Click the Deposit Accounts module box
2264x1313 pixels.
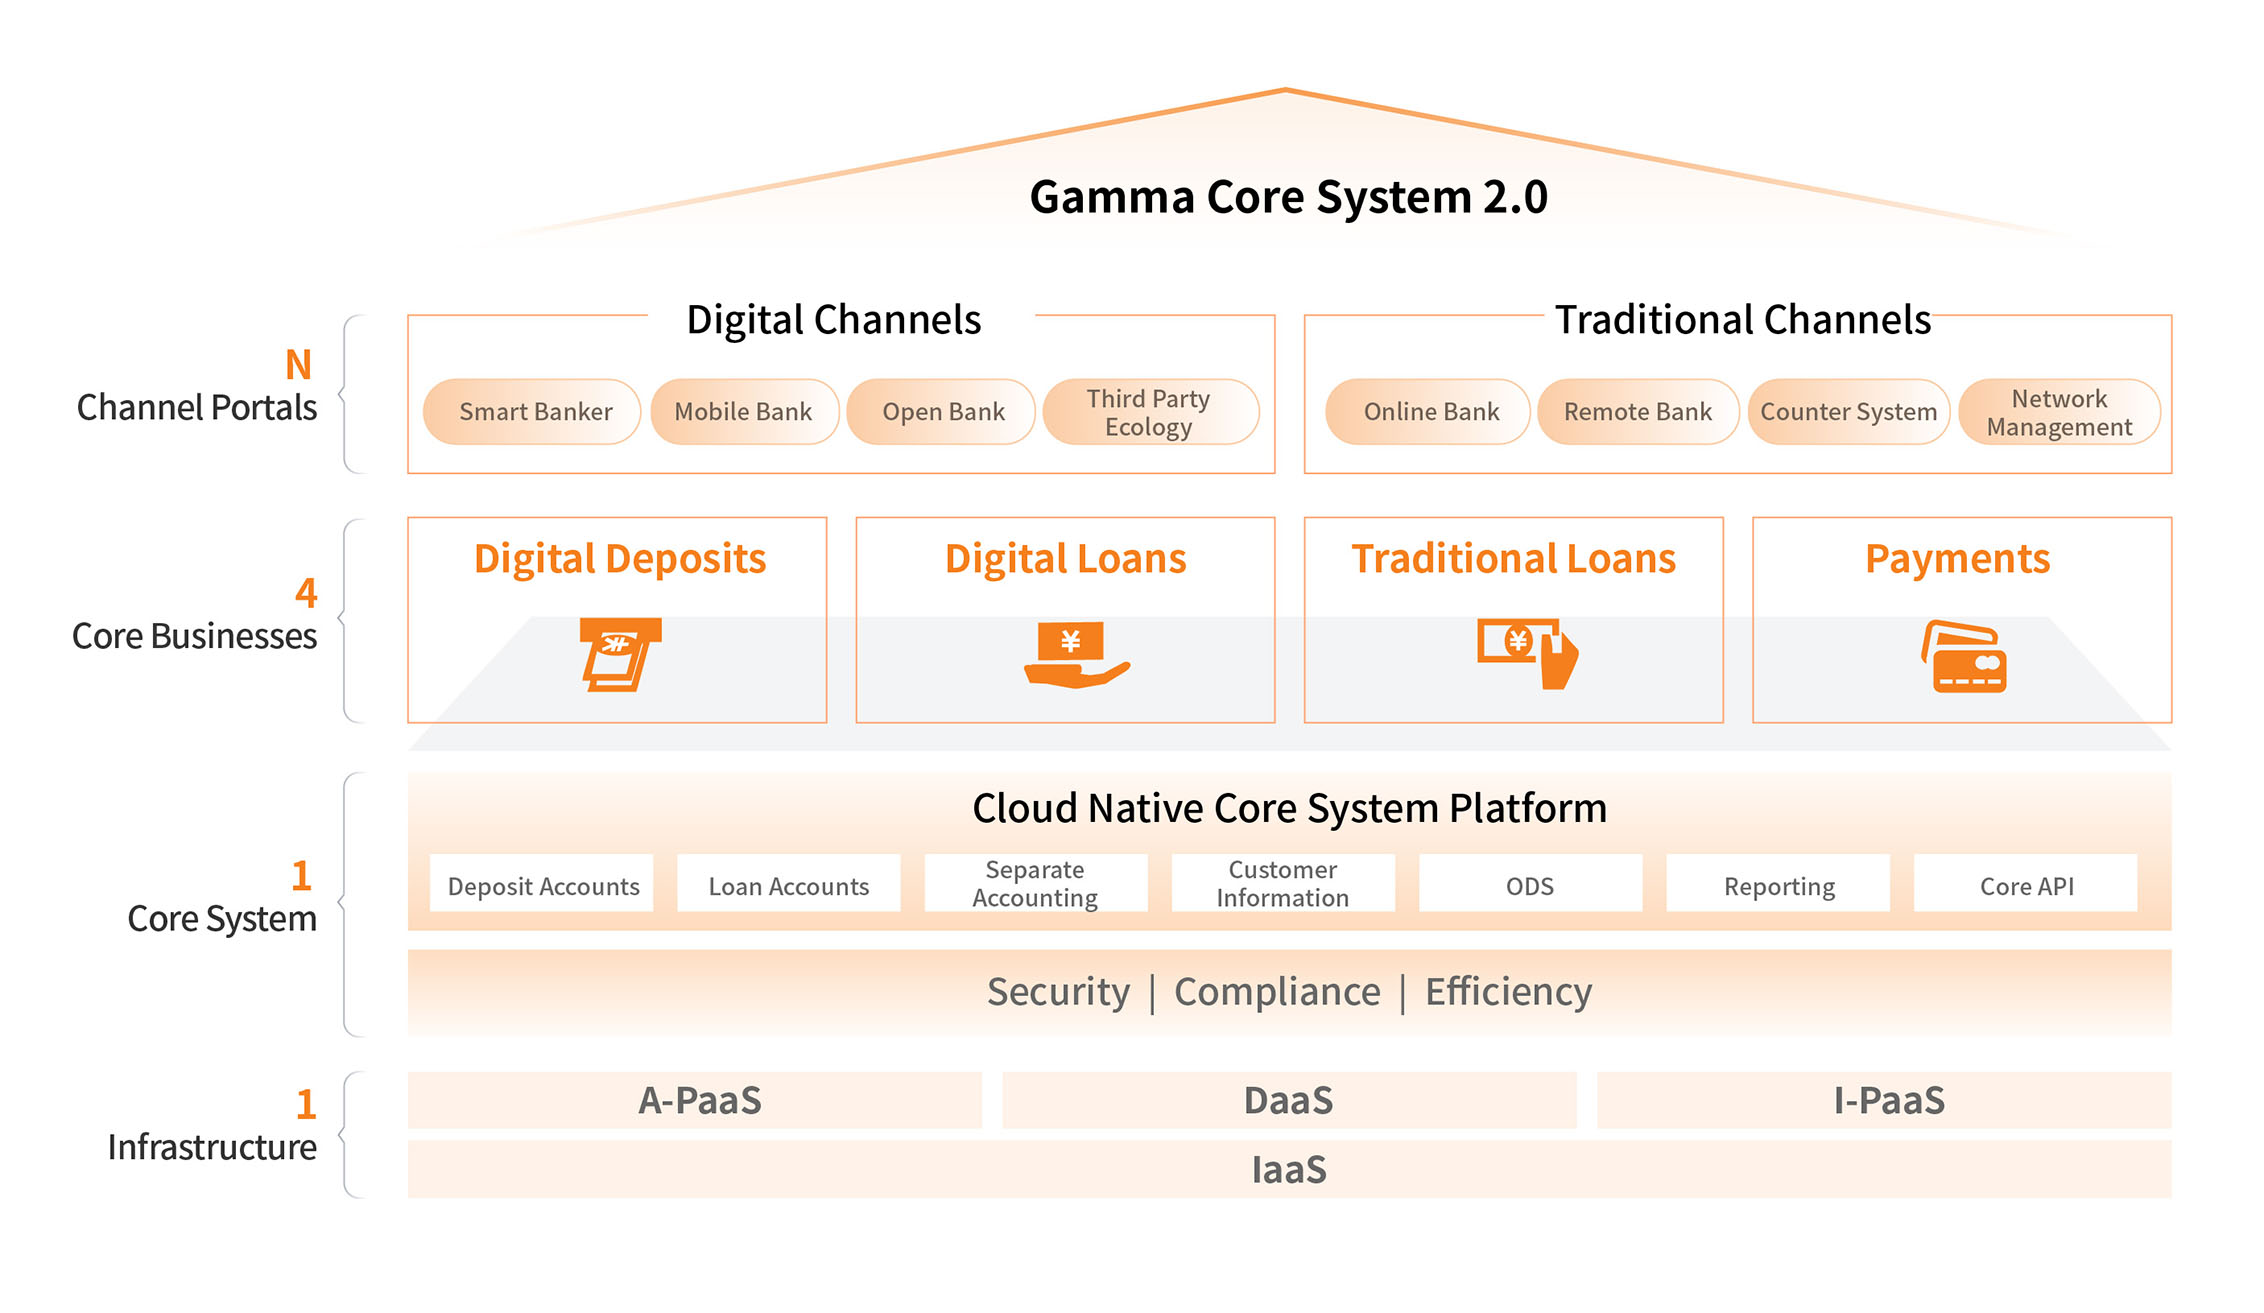pos(542,885)
